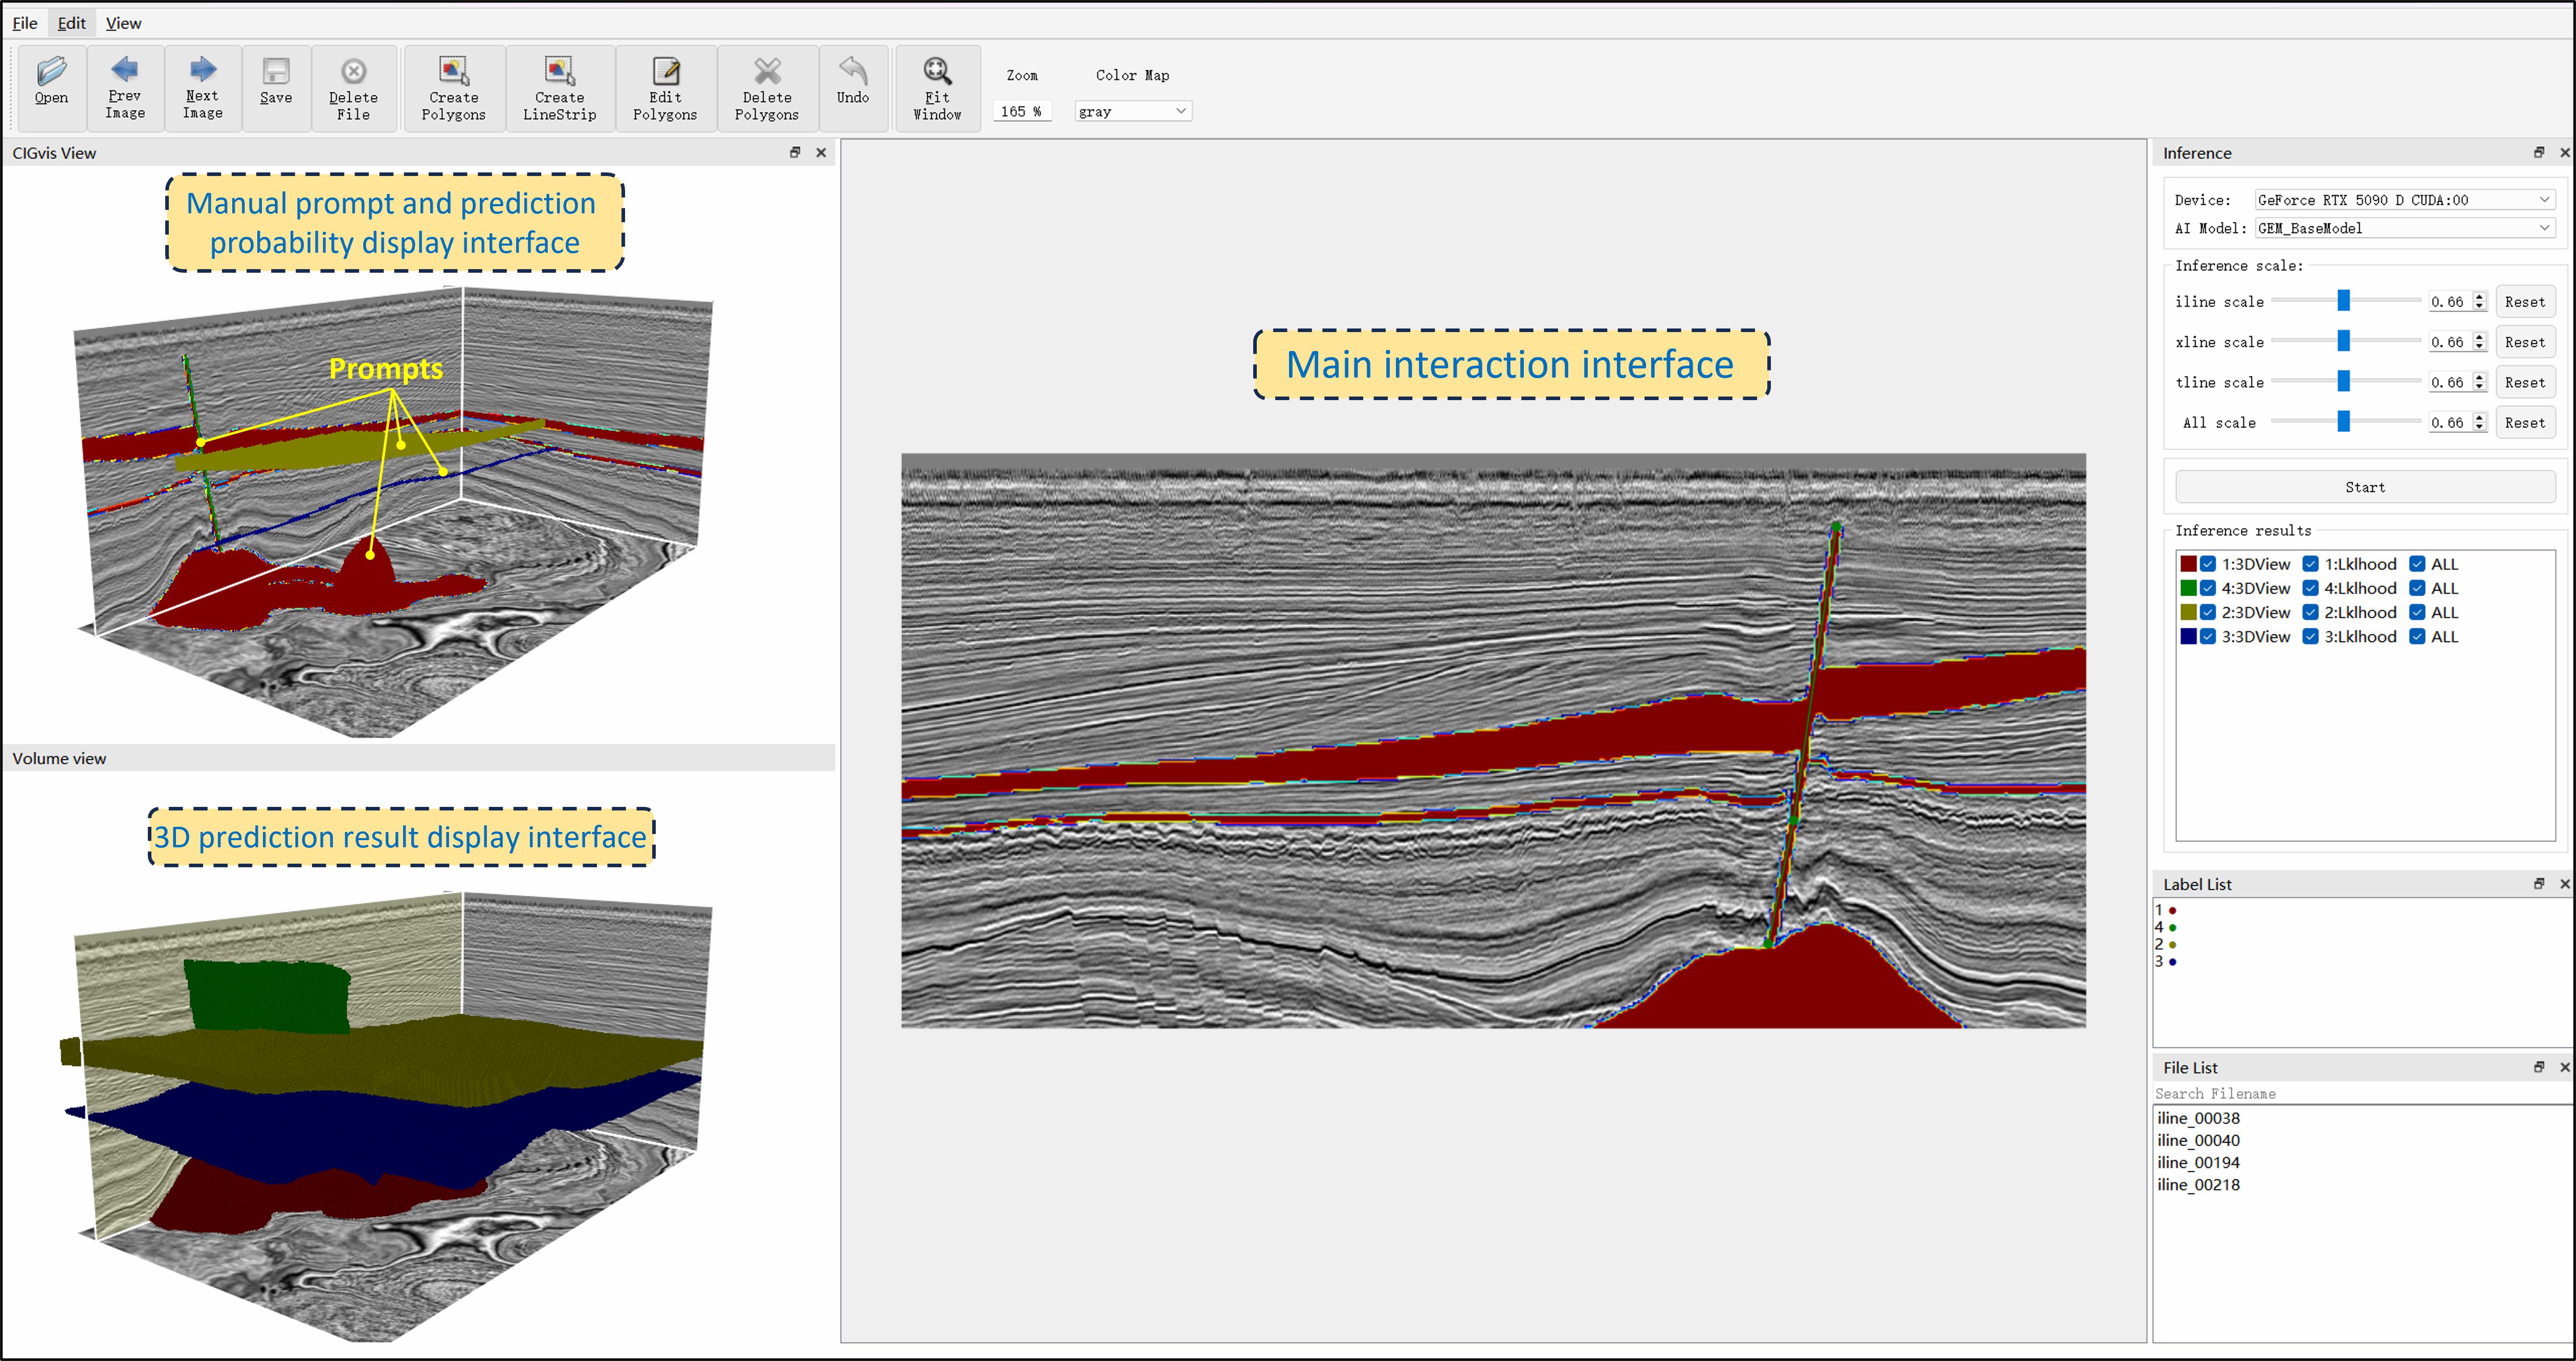
Task: Toggle ALL checkbox in 3:3DView row
Action: pyautogui.click(x=2417, y=637)
